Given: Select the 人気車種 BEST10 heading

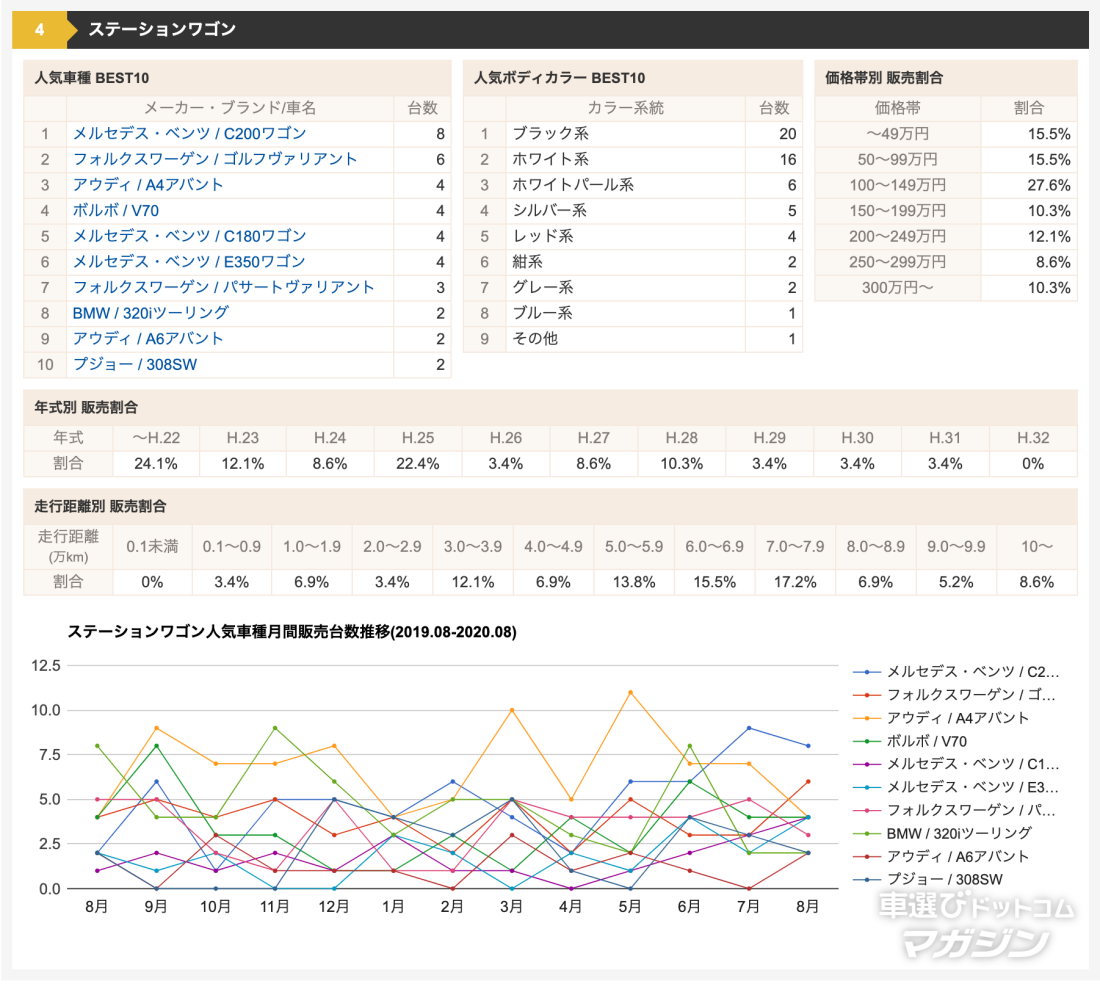Looking at the screenshot, I should (92, 78).
